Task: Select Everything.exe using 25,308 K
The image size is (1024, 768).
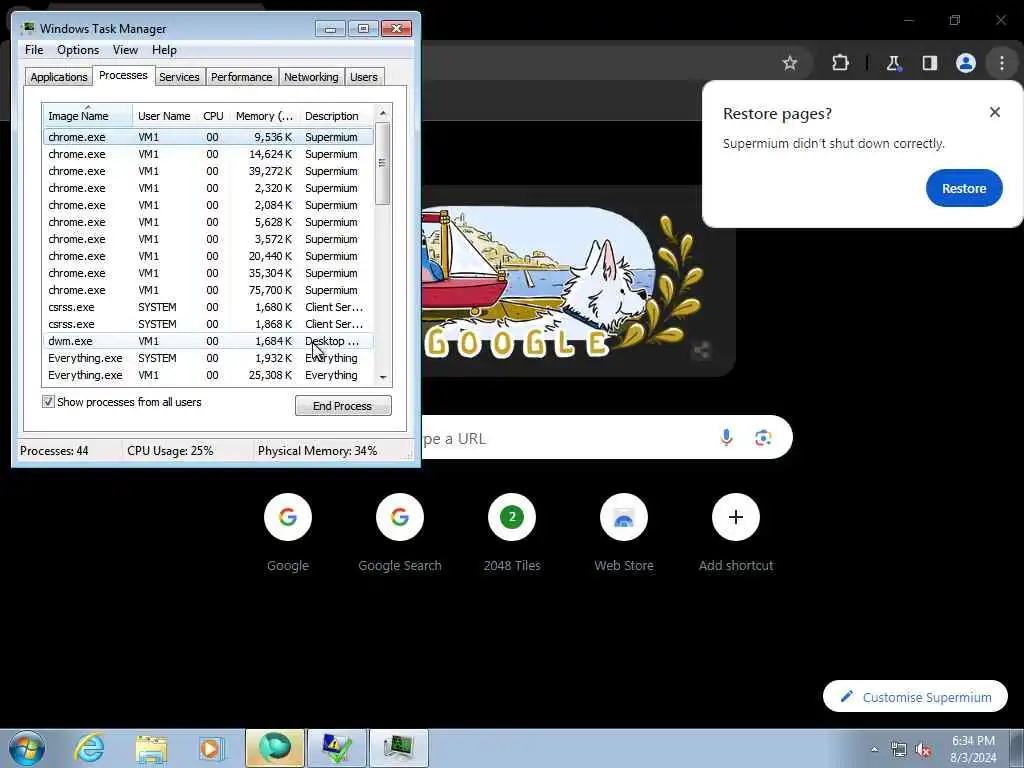Action: [x=208, y=375]
